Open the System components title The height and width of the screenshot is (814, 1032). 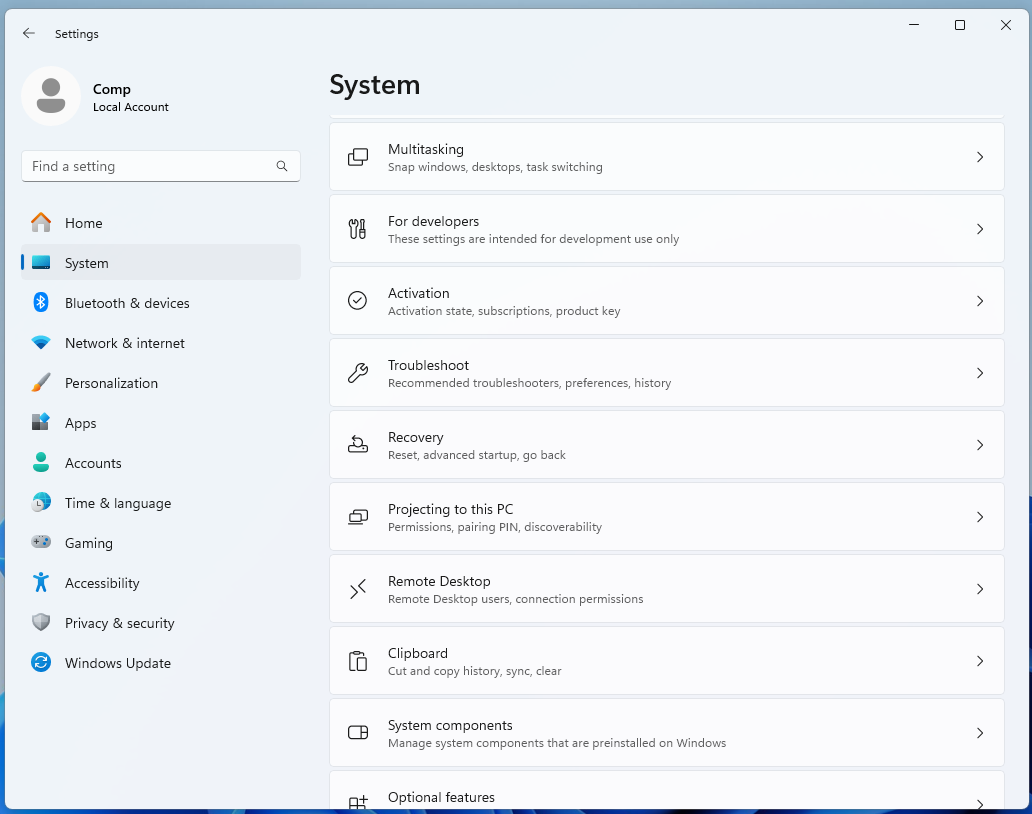450,725
